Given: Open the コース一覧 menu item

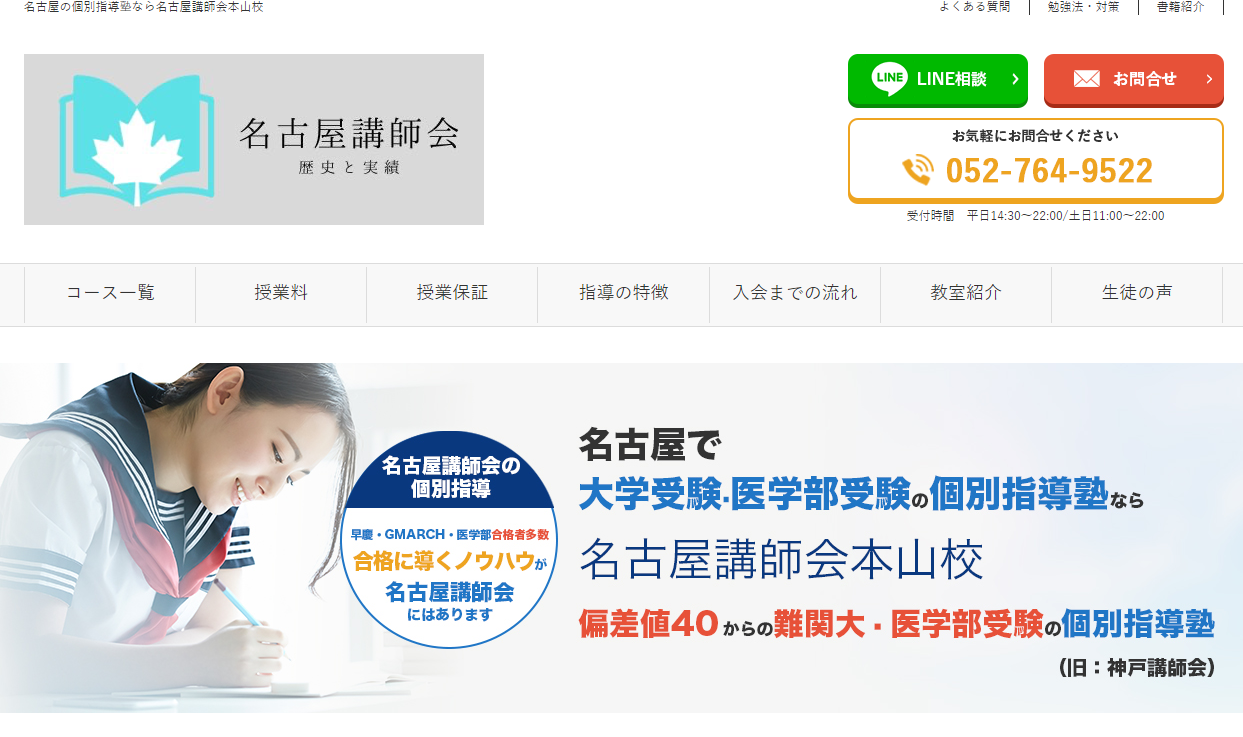Looking at the screenshot, I should [x=110, y=294].
